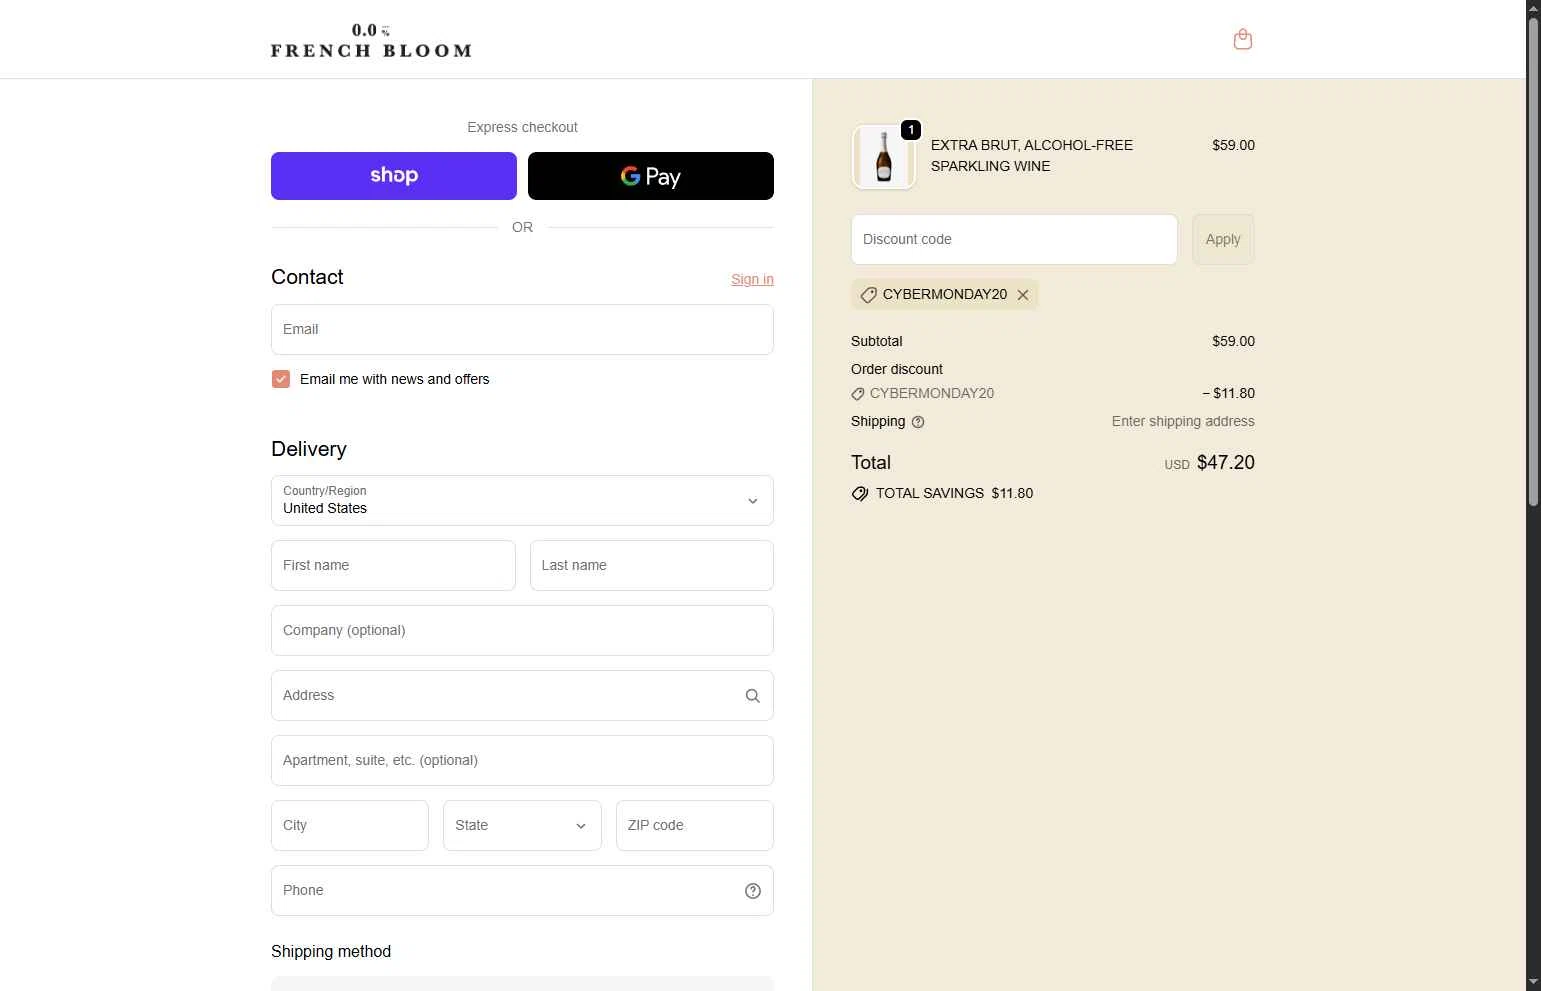Click the Total Savings tag icon

tap(860, 494)
